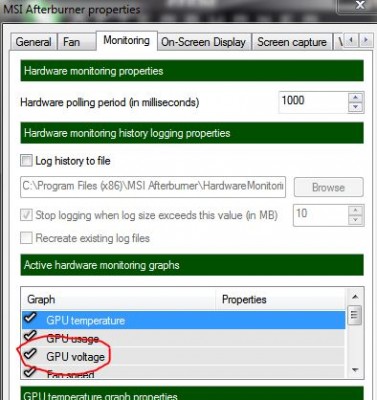The width and height of the screenshot is (377, 400).
Task: Click the hardware polling period field
Action: point(313,102)
